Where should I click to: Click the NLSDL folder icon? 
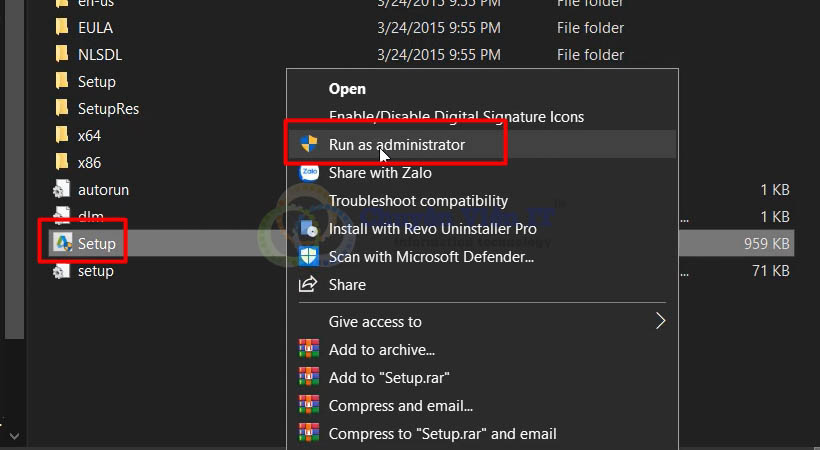(x=62, y=53)
